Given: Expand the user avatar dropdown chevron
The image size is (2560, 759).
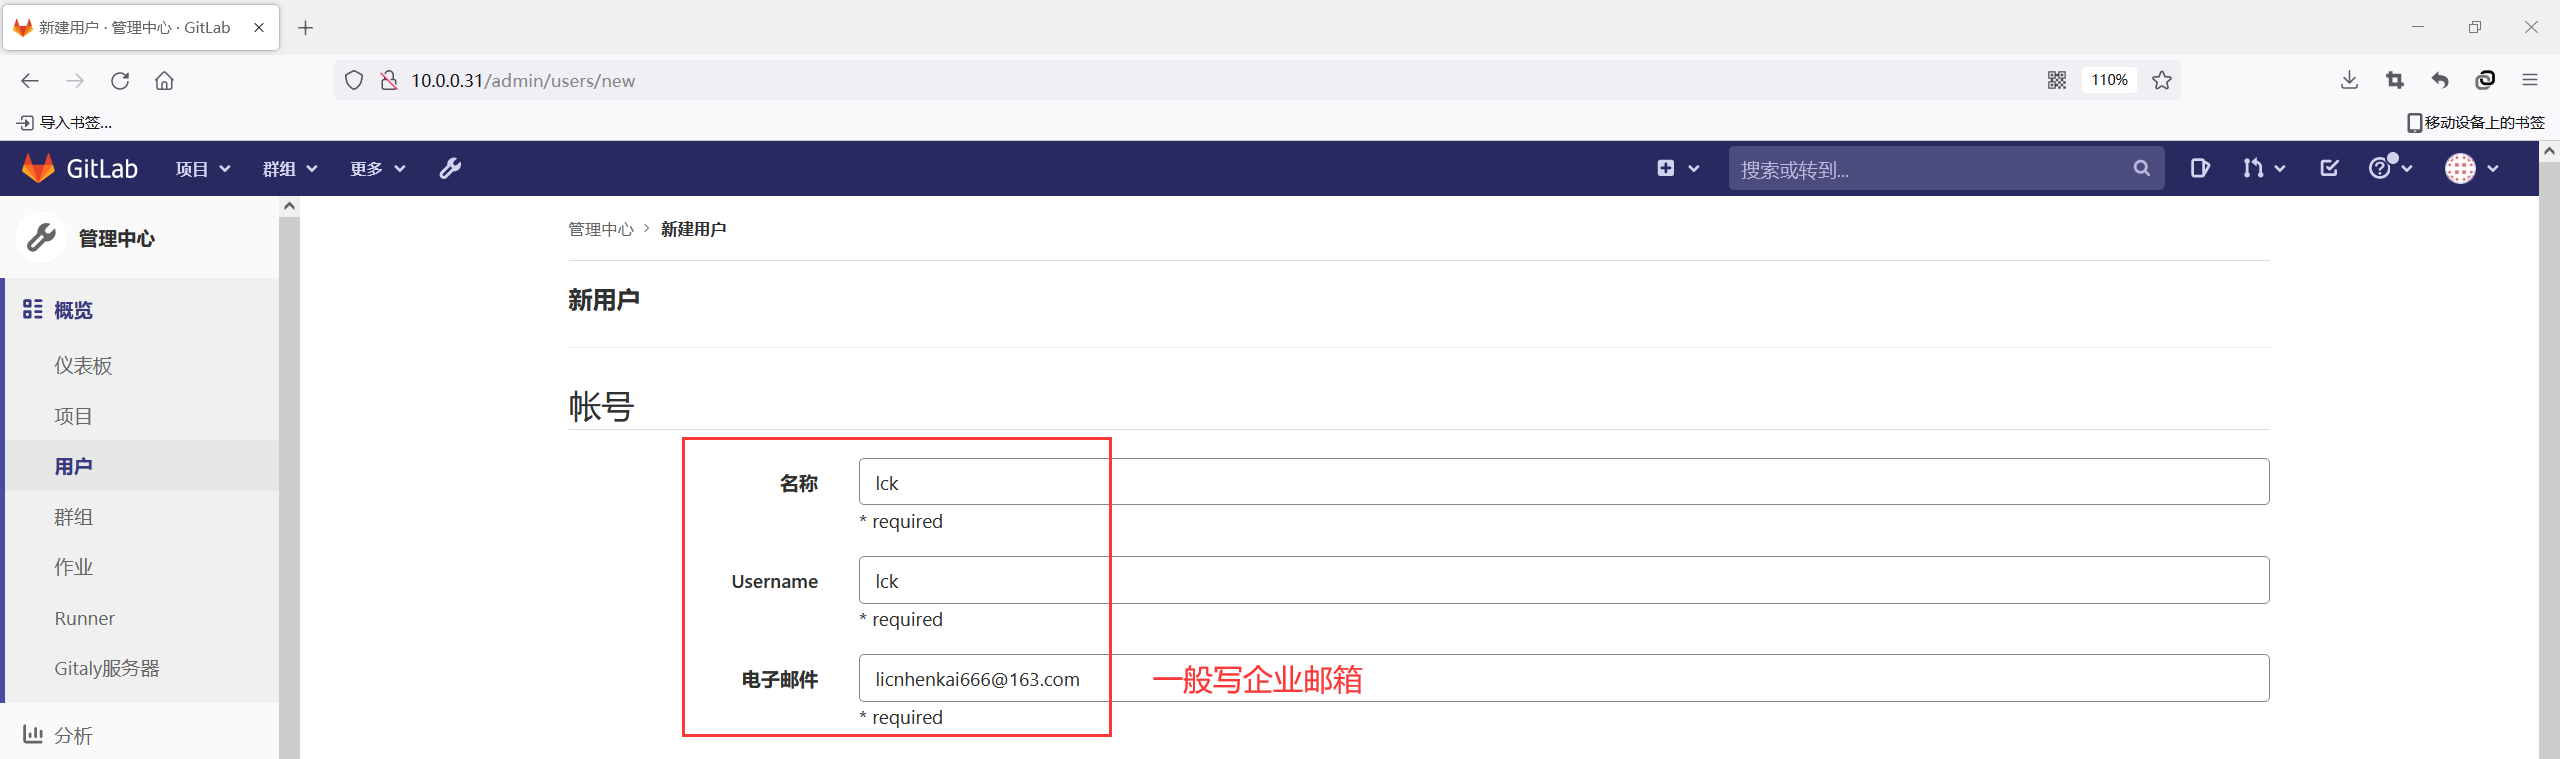Looking at the screenshot, I should click(x=2493, y=169).
